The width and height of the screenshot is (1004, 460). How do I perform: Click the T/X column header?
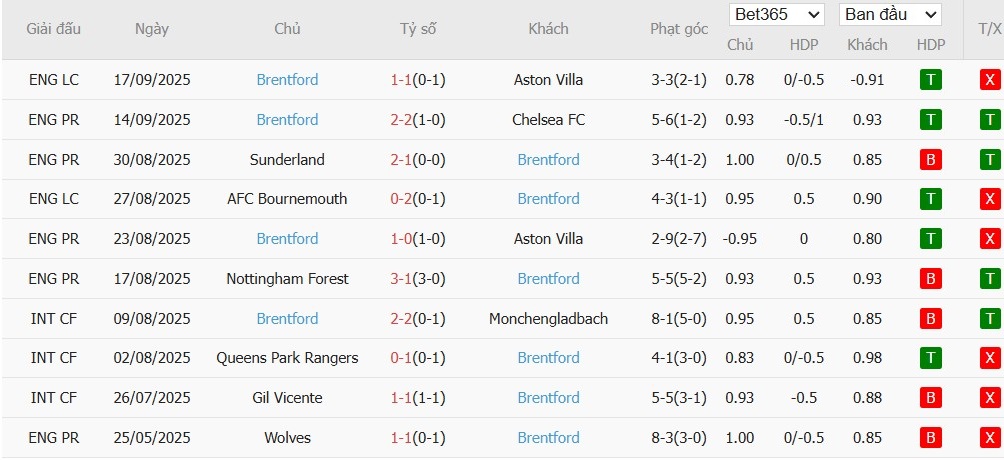983,29
